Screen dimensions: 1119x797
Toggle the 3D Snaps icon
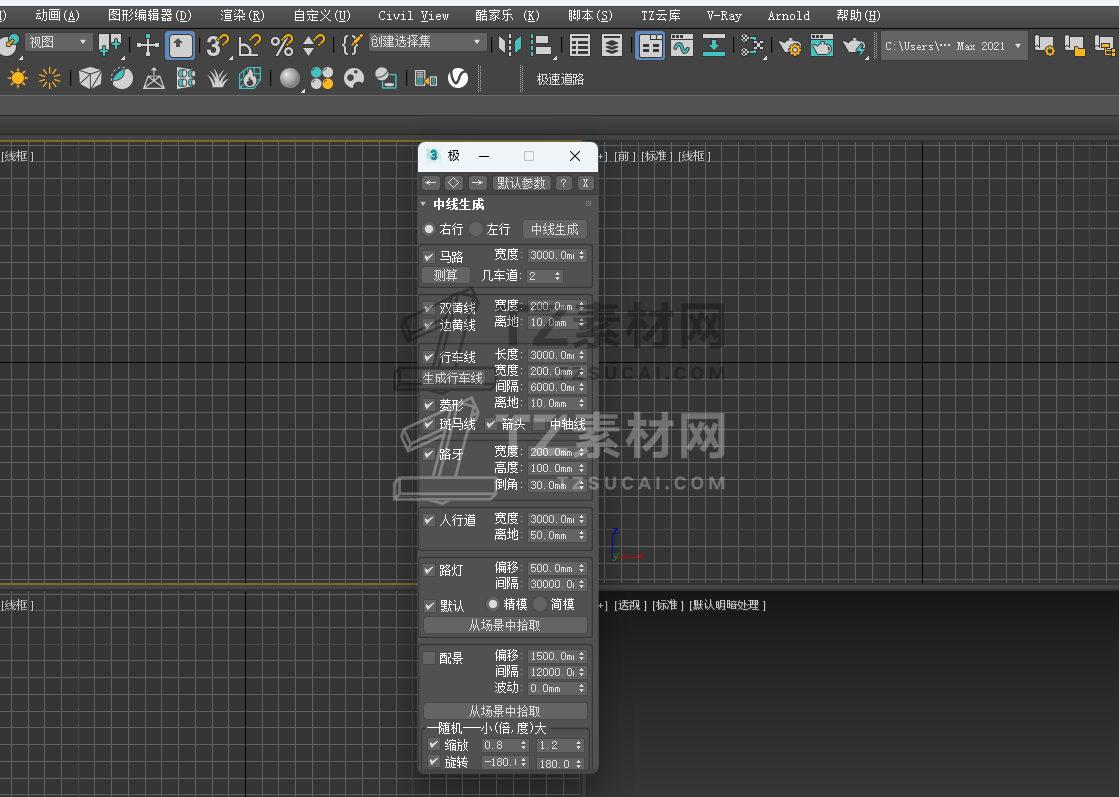pos(217,46)
